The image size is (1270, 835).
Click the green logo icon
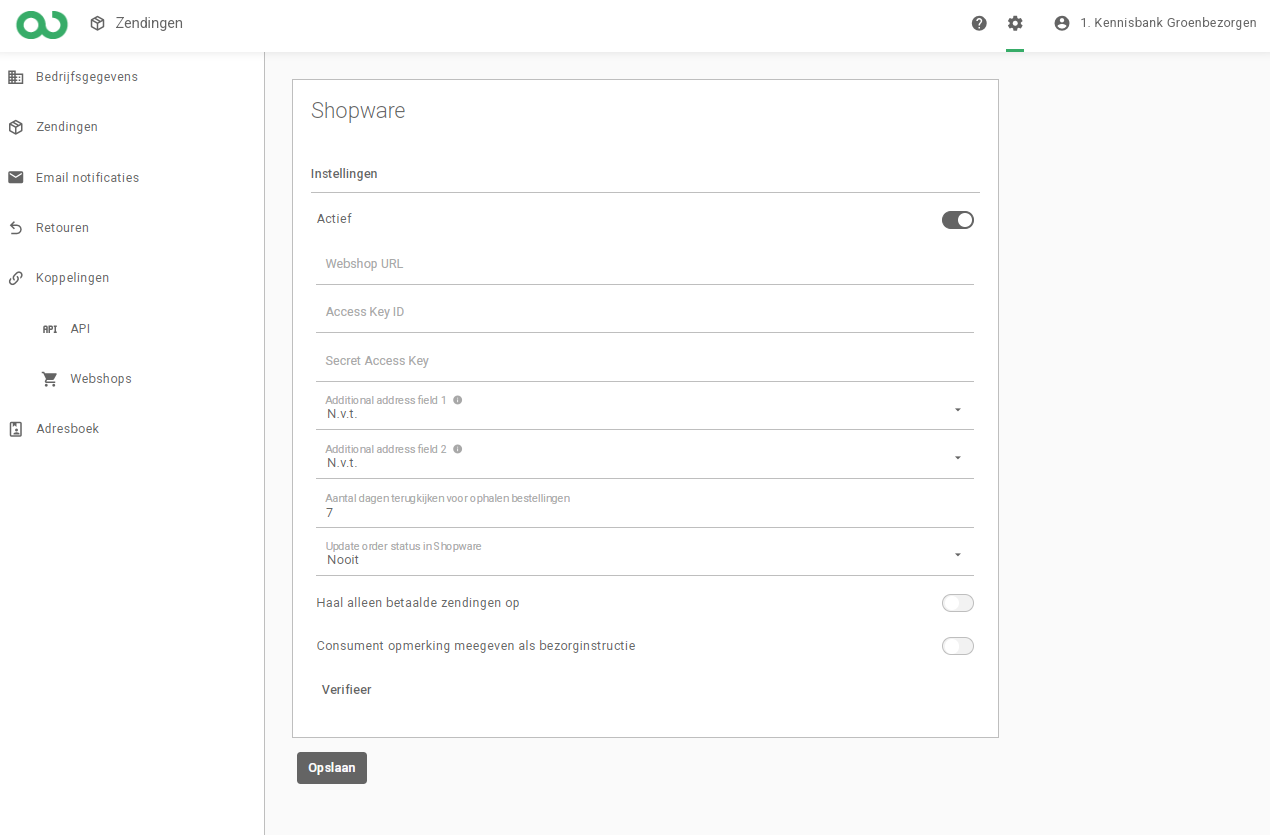[x=42, y=24]
